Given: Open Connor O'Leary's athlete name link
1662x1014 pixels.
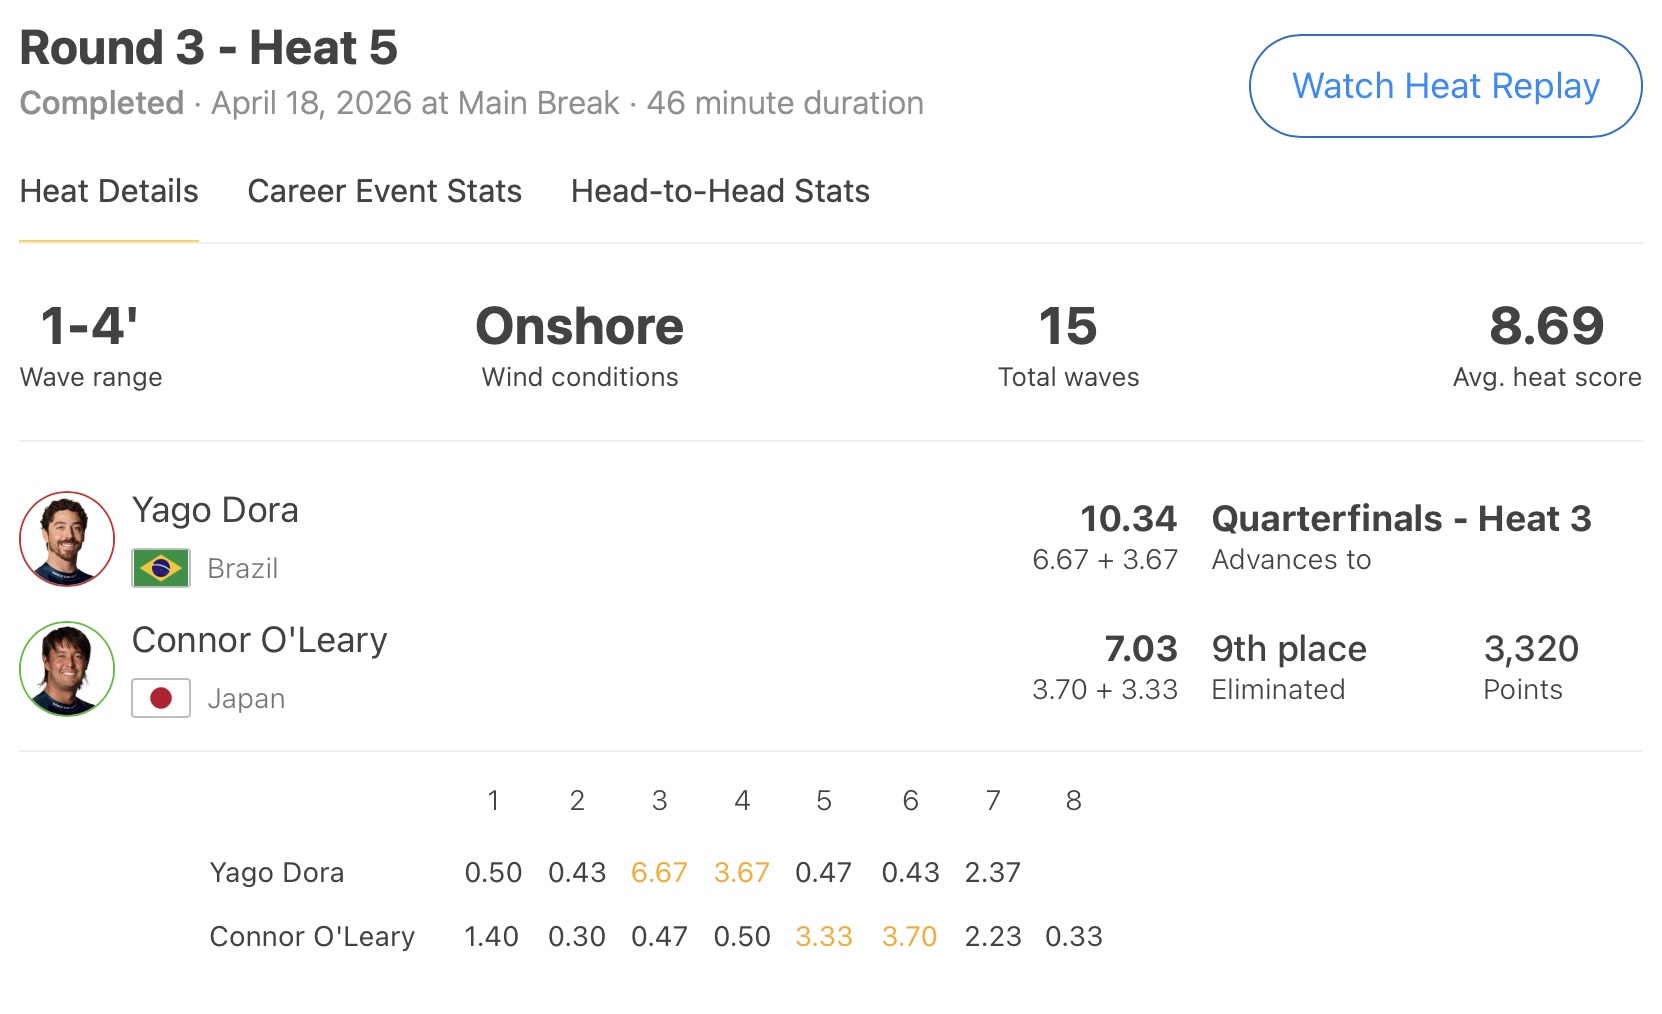Looking at the screenshot, I should pyautogui.click(x=259, y=640).
